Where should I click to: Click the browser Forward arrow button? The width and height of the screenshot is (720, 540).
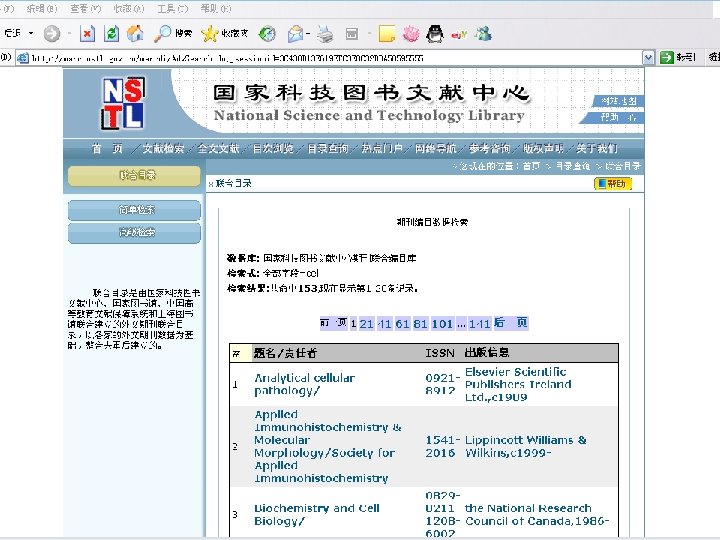click(x=51, y=34)
